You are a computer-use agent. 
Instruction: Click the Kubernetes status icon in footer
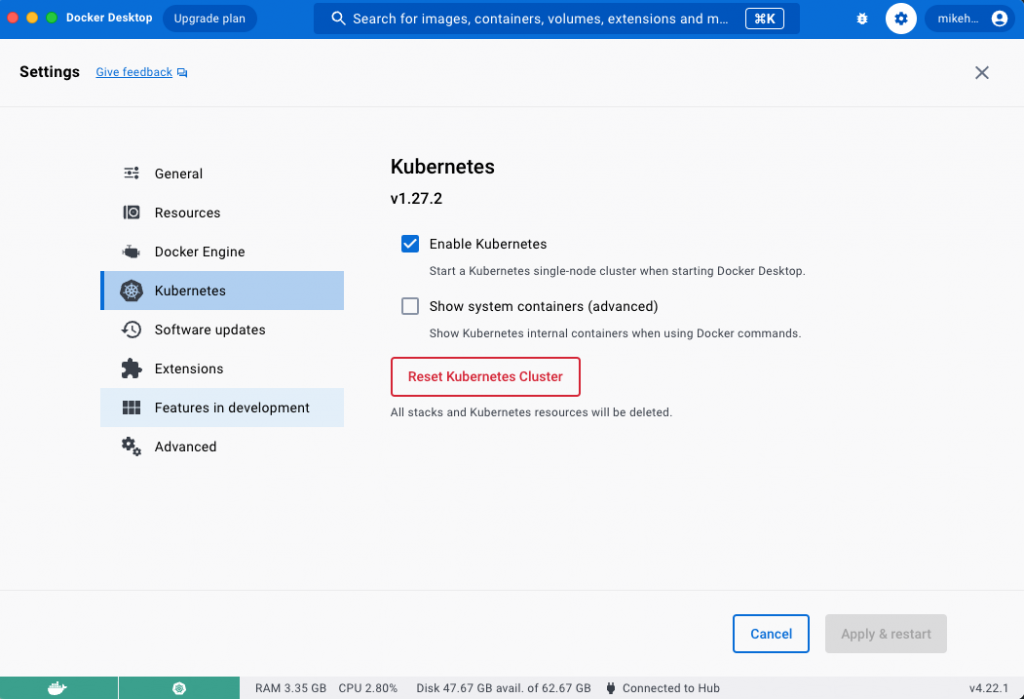coord(179,688)
